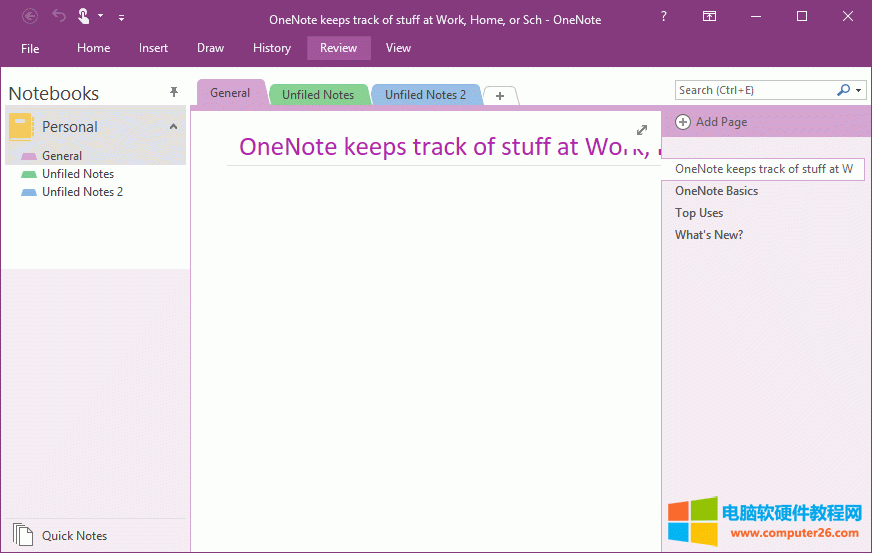Close the OneNote window
This screenshot has height=553, width=872.
(848, 16)
